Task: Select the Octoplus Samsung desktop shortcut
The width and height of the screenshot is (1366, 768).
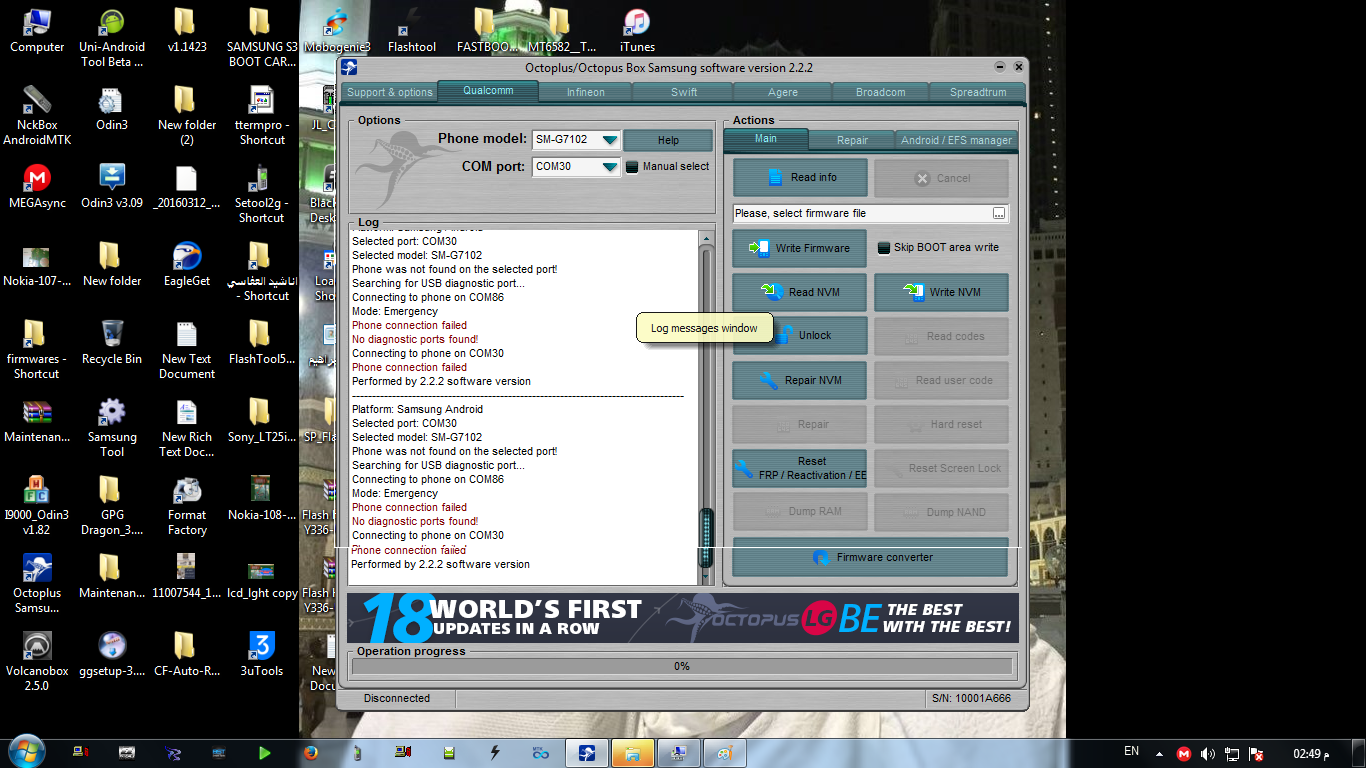Action: [37, 584]
